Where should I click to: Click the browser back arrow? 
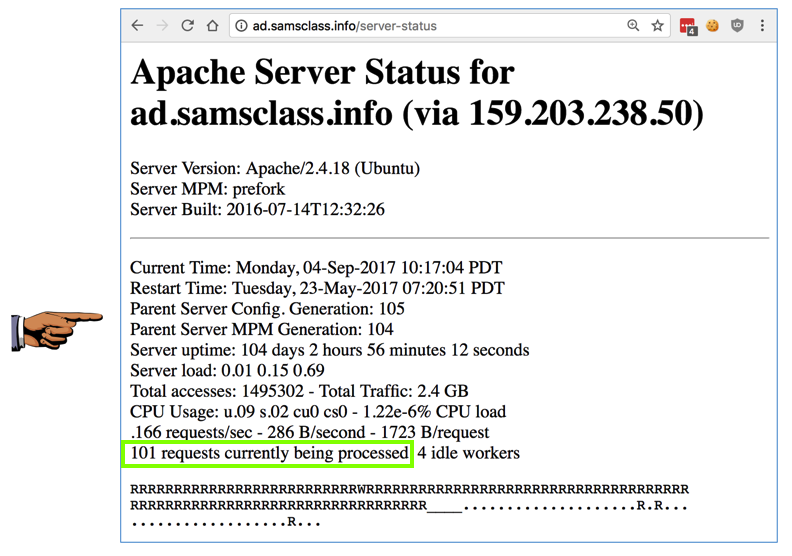[x=138, y=26]
